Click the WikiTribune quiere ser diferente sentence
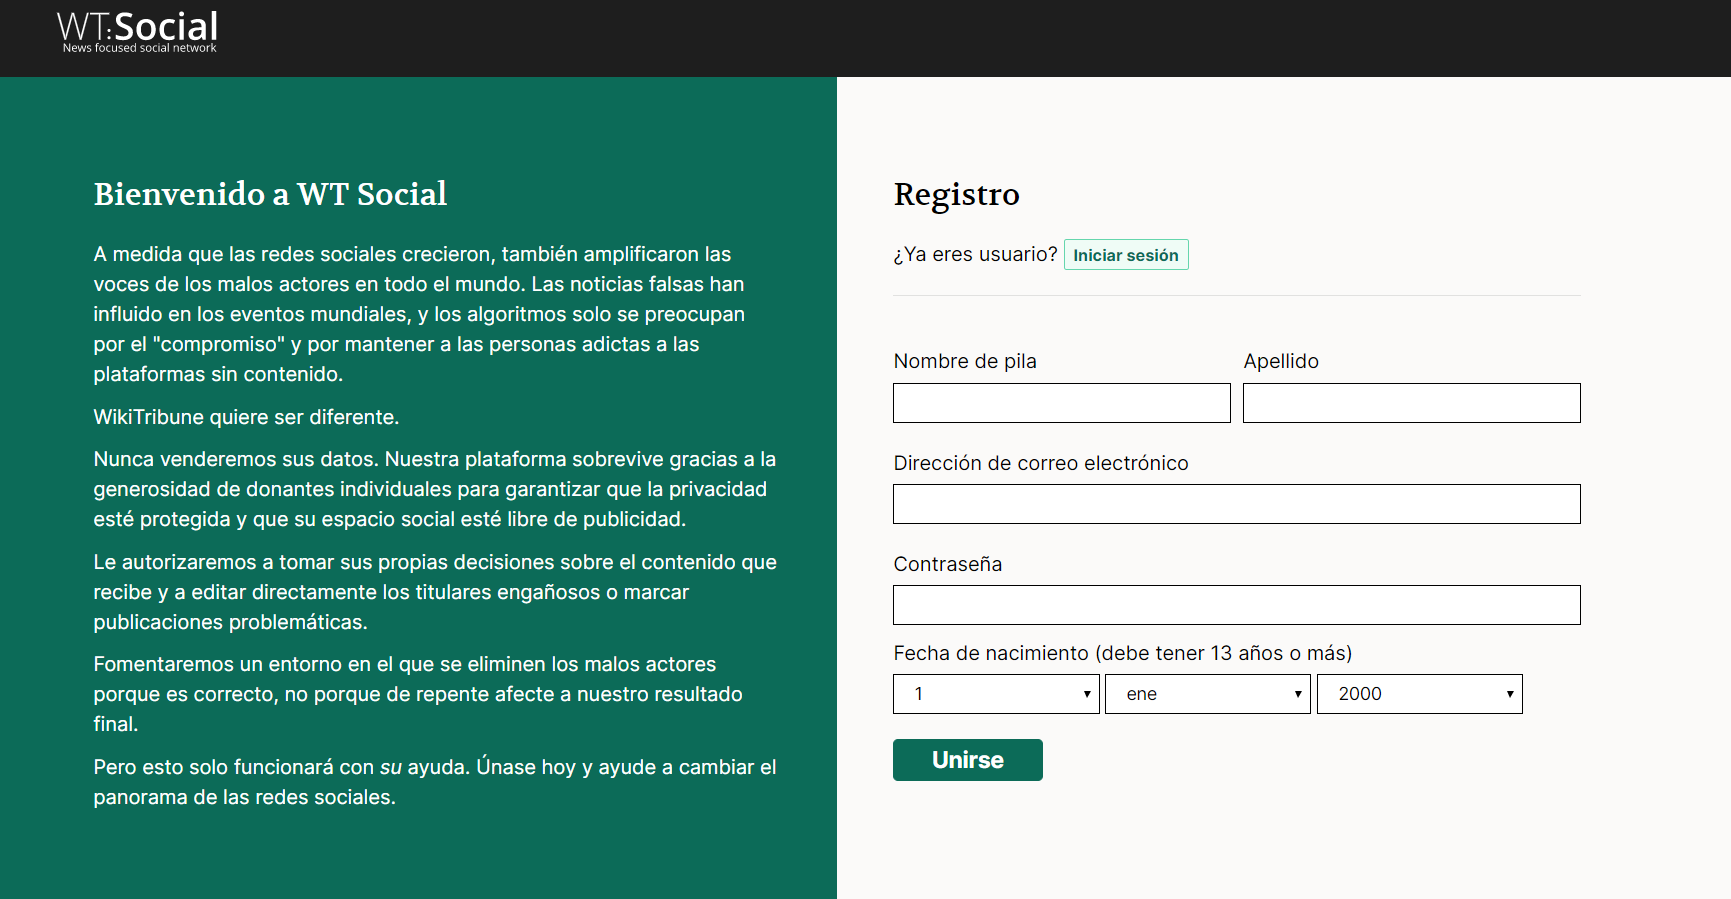1731x899 pixels. click(x=246, y=417)
